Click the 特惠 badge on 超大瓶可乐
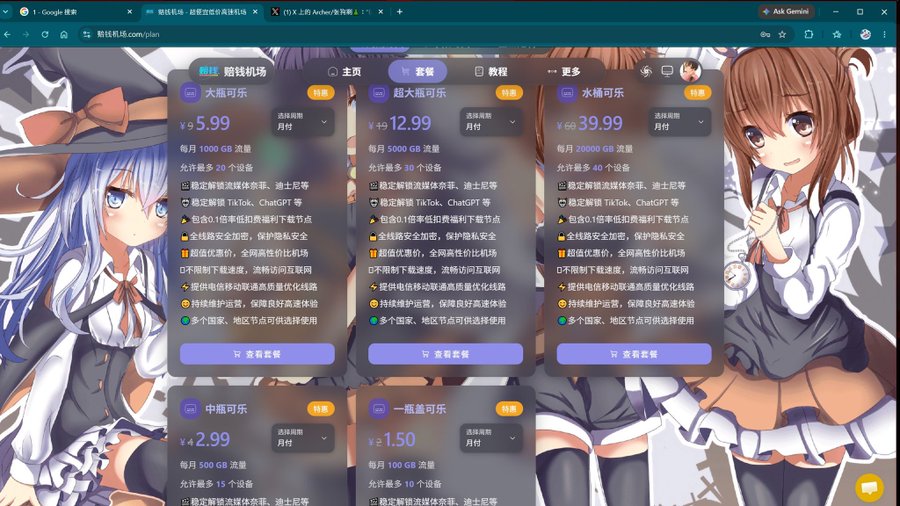900x506 pixels. 509,92
